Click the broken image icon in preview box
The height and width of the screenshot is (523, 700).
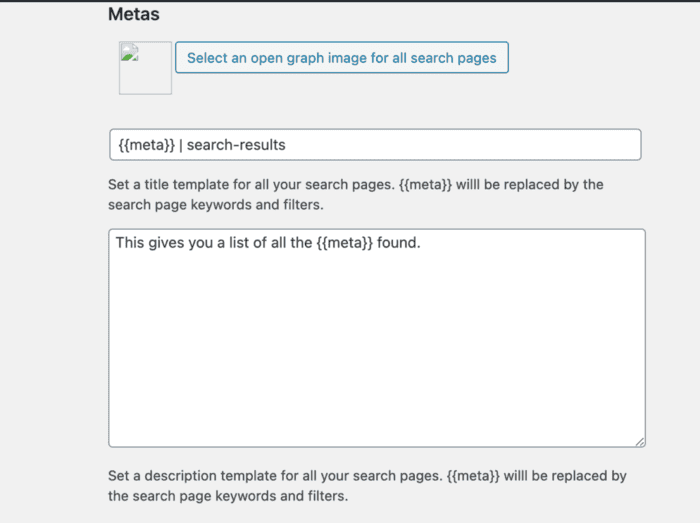(130, 52)
